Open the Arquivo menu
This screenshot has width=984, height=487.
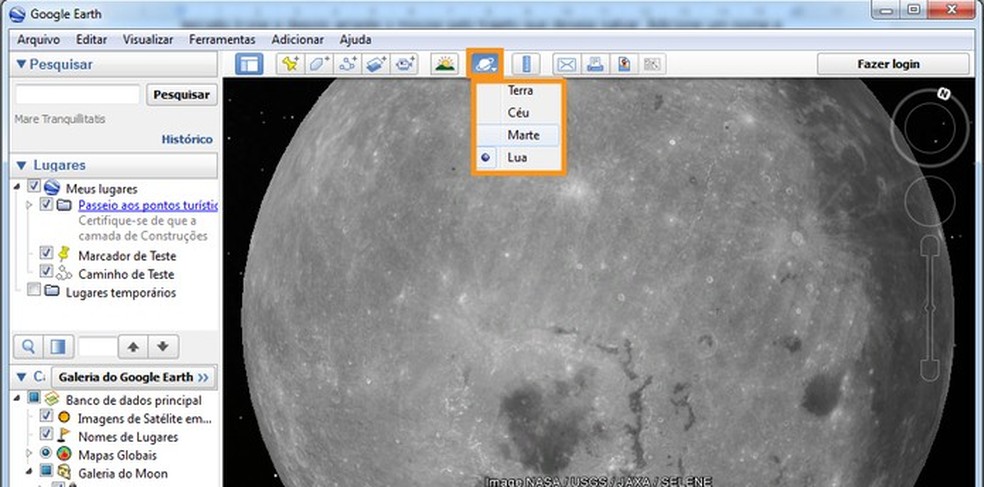point(38,39)
